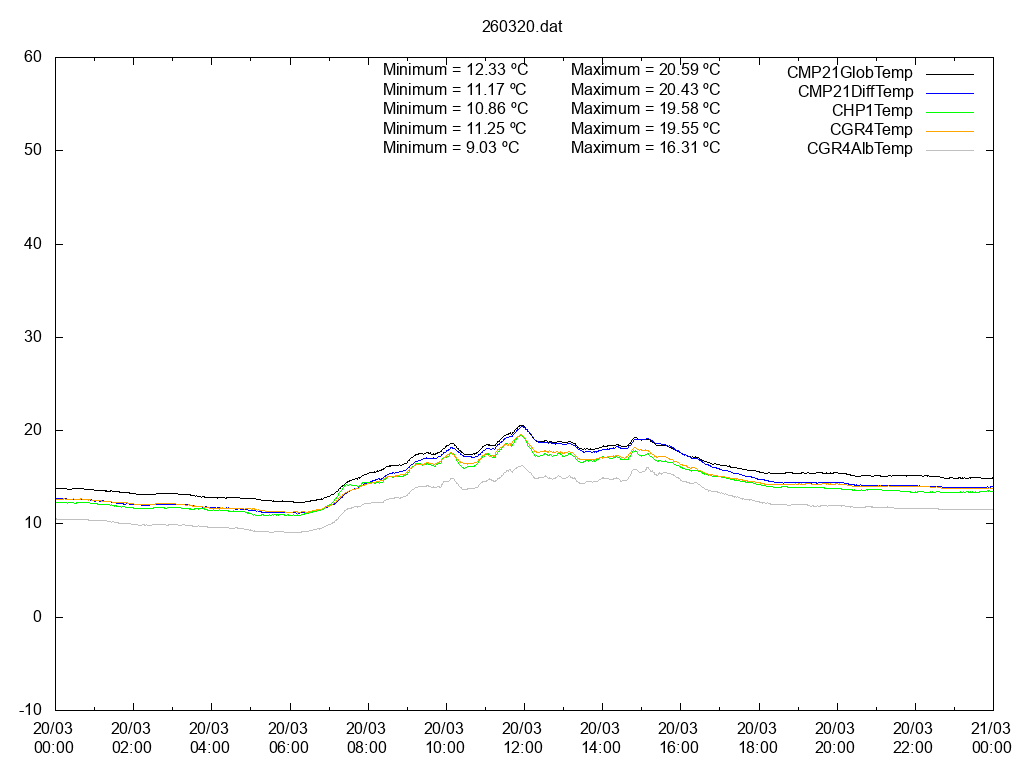This screenshot has width=1024, height=768.
Task: Click the 60 label on the y-axis
Action: [x=33, y=57]
